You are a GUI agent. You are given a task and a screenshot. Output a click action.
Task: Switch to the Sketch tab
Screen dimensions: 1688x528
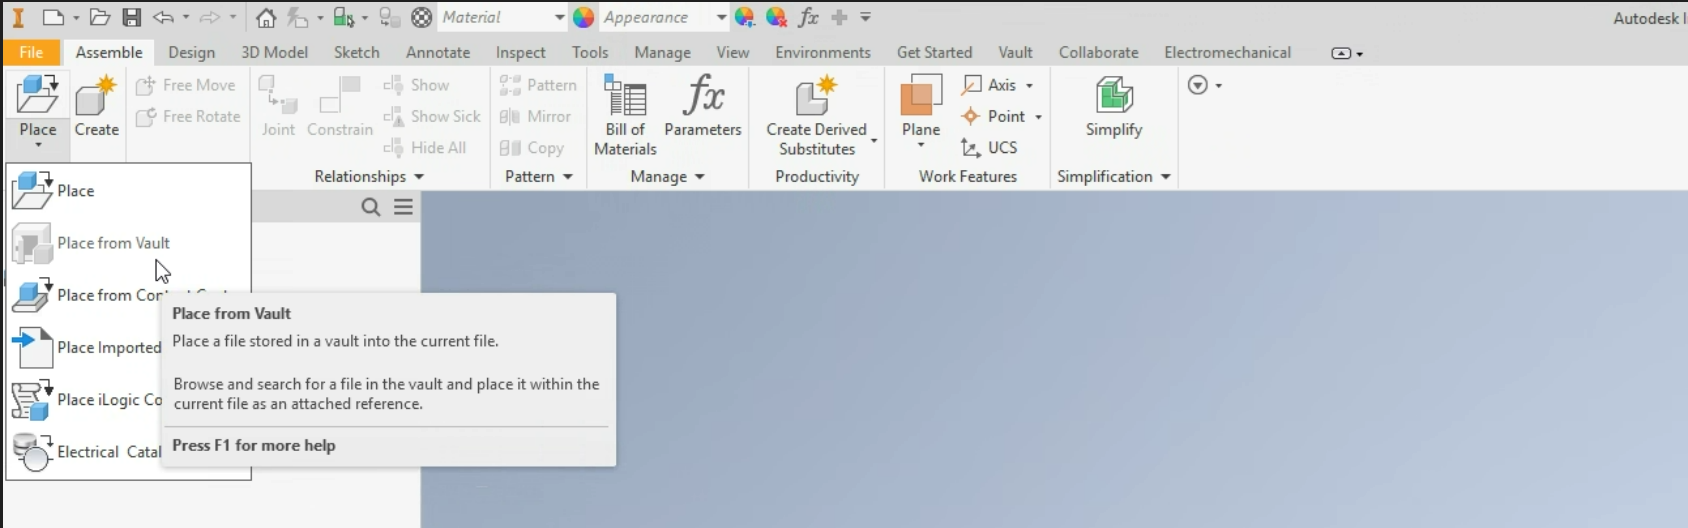pos(356,52)
